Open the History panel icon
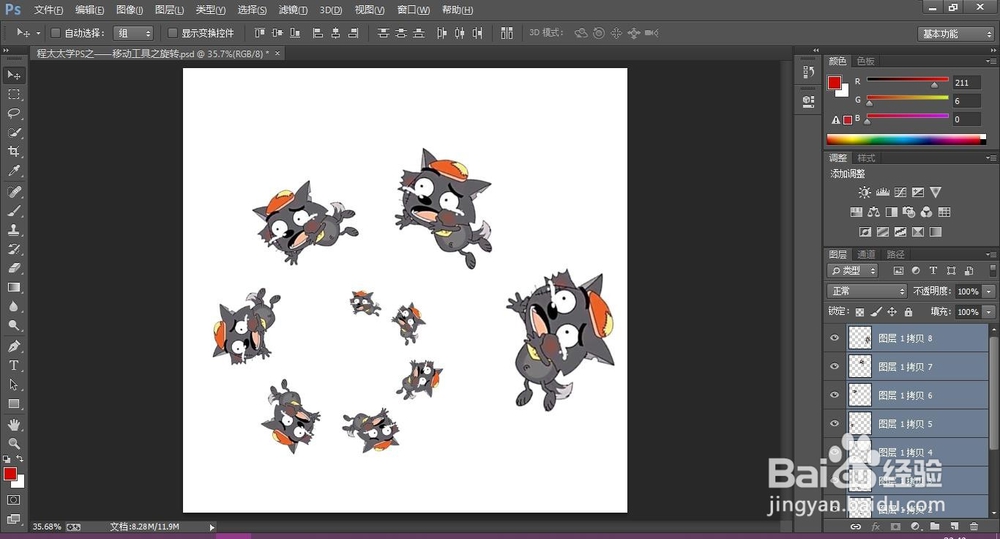Image resolution: width=1000 pixels, height=539 pixels. (809, 72)
